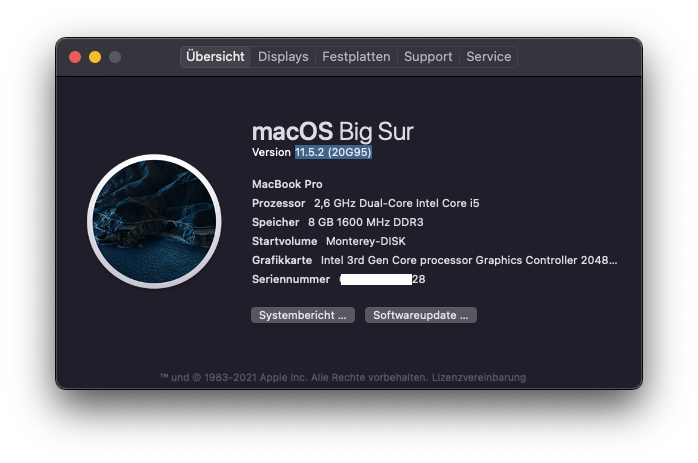698x463 pixels.
Task: Open the Lizenzvereinbarung link
Action: pyautogui.click(x=479, y=378)
